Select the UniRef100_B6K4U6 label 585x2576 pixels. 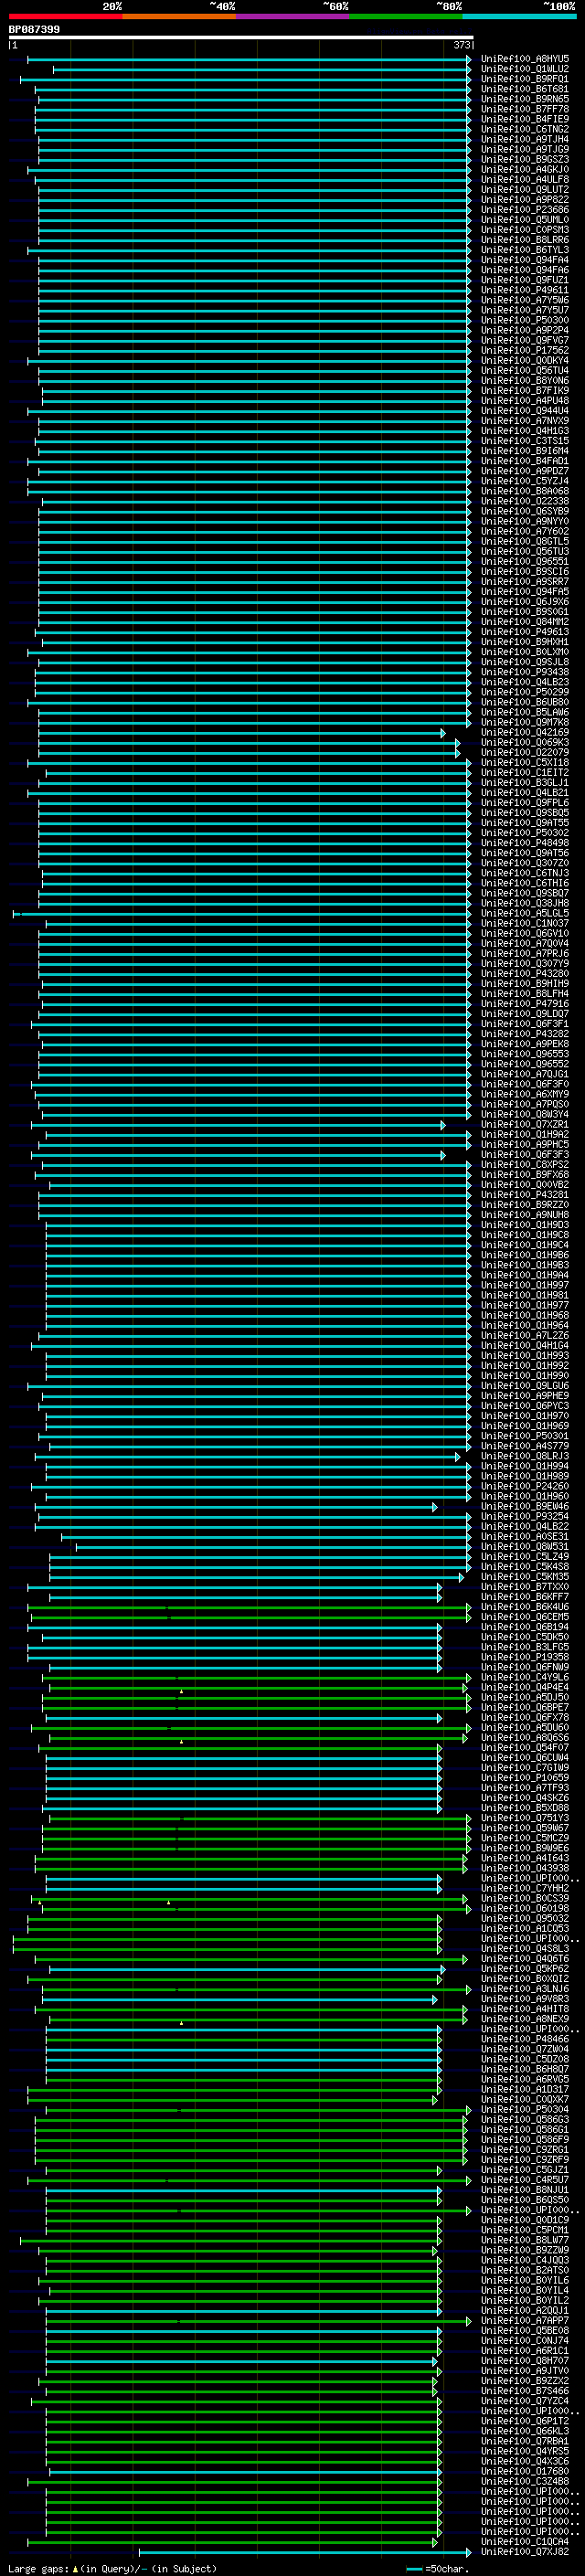pos(524,1607)
